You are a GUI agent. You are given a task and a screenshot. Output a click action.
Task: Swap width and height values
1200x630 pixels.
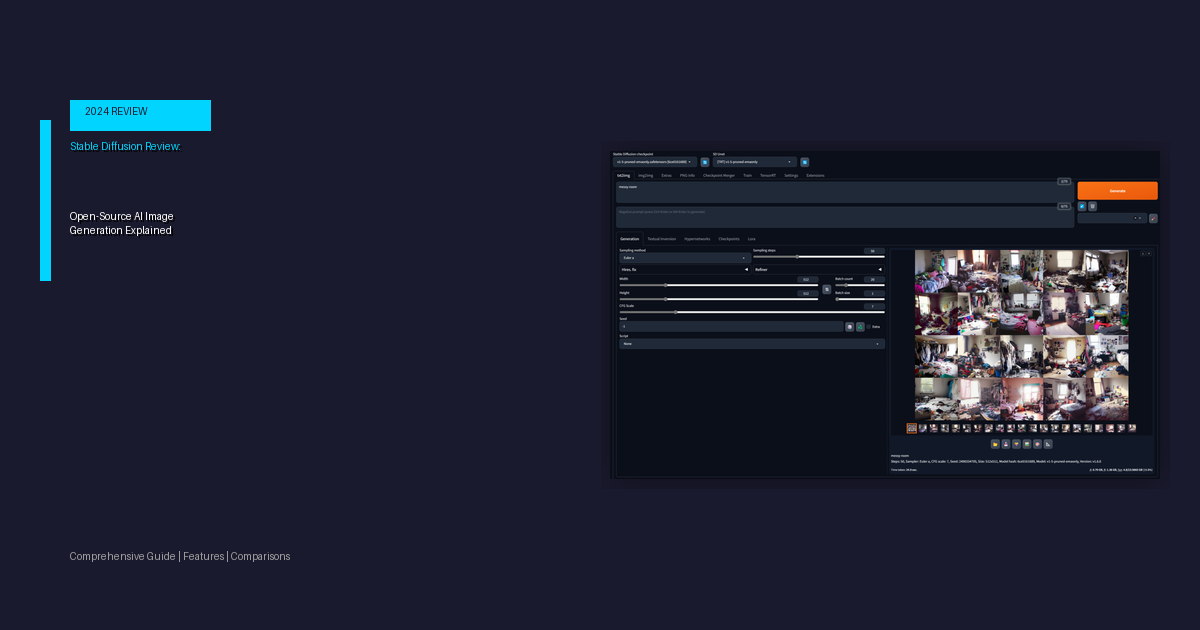pos(827,289)
